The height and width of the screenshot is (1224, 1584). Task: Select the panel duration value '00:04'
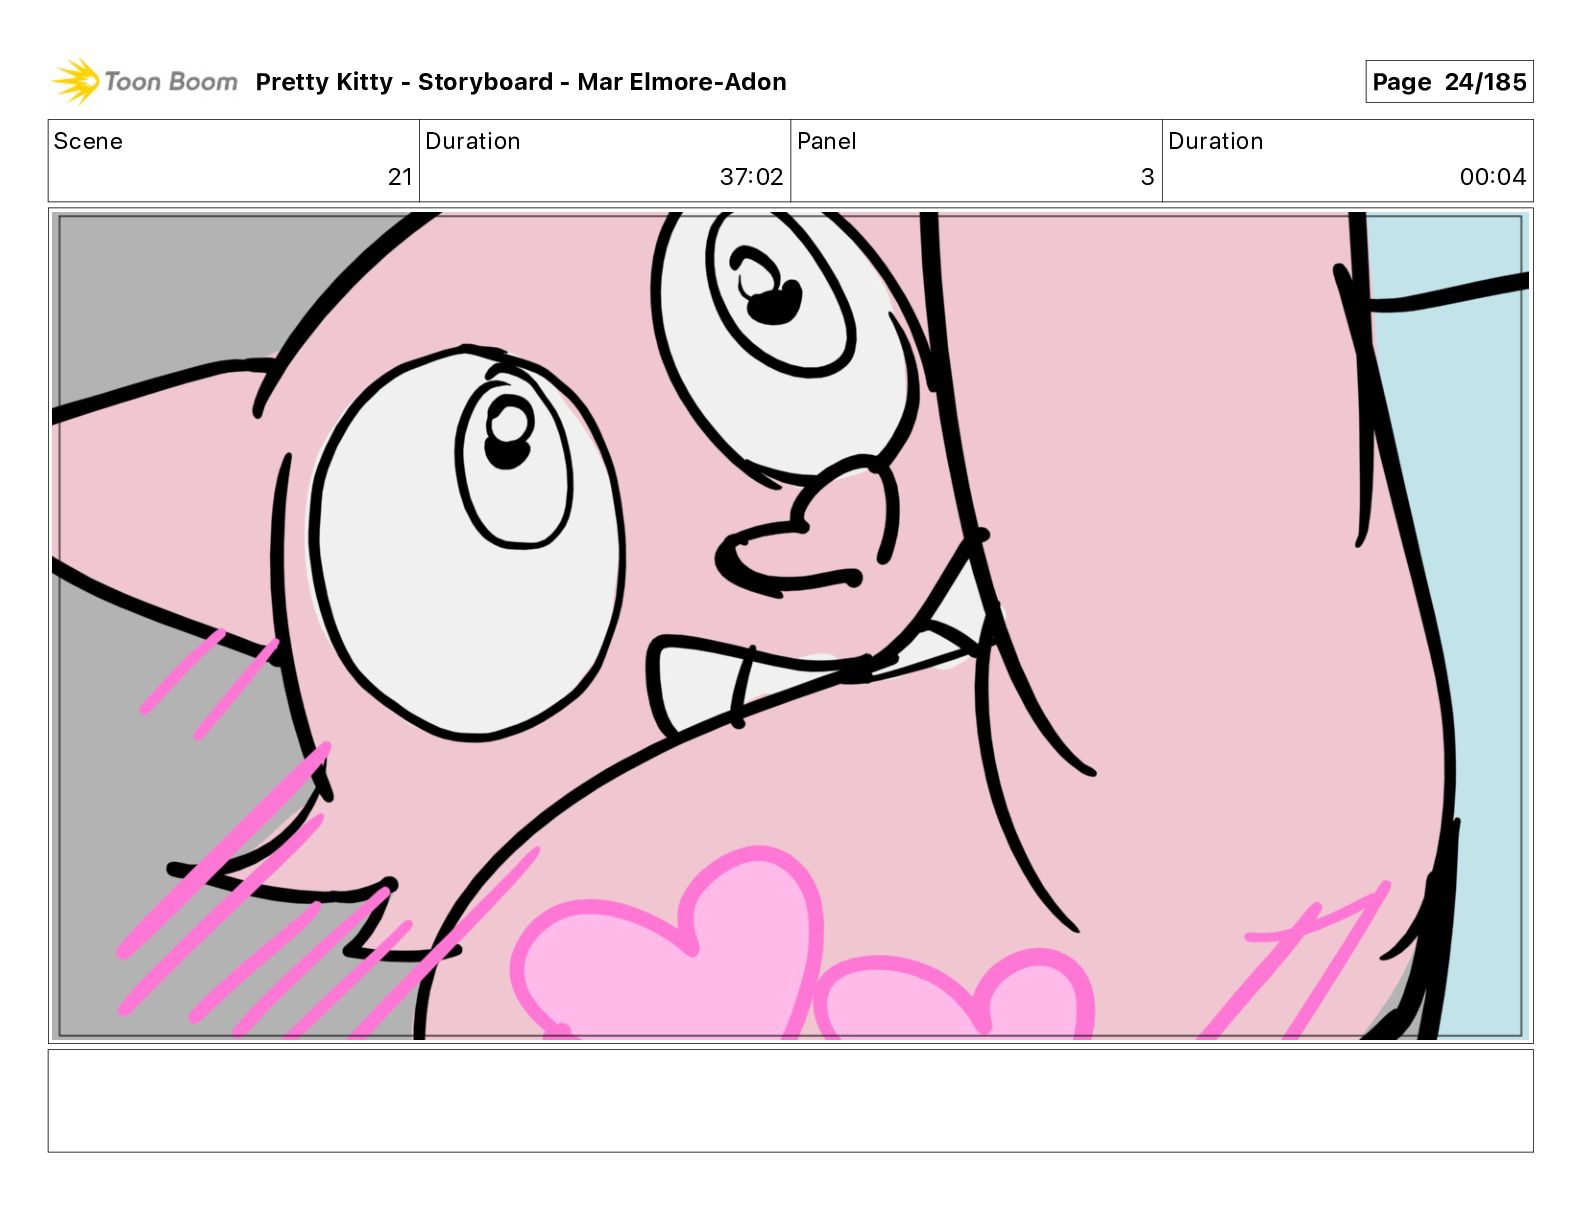[1493, 177]
